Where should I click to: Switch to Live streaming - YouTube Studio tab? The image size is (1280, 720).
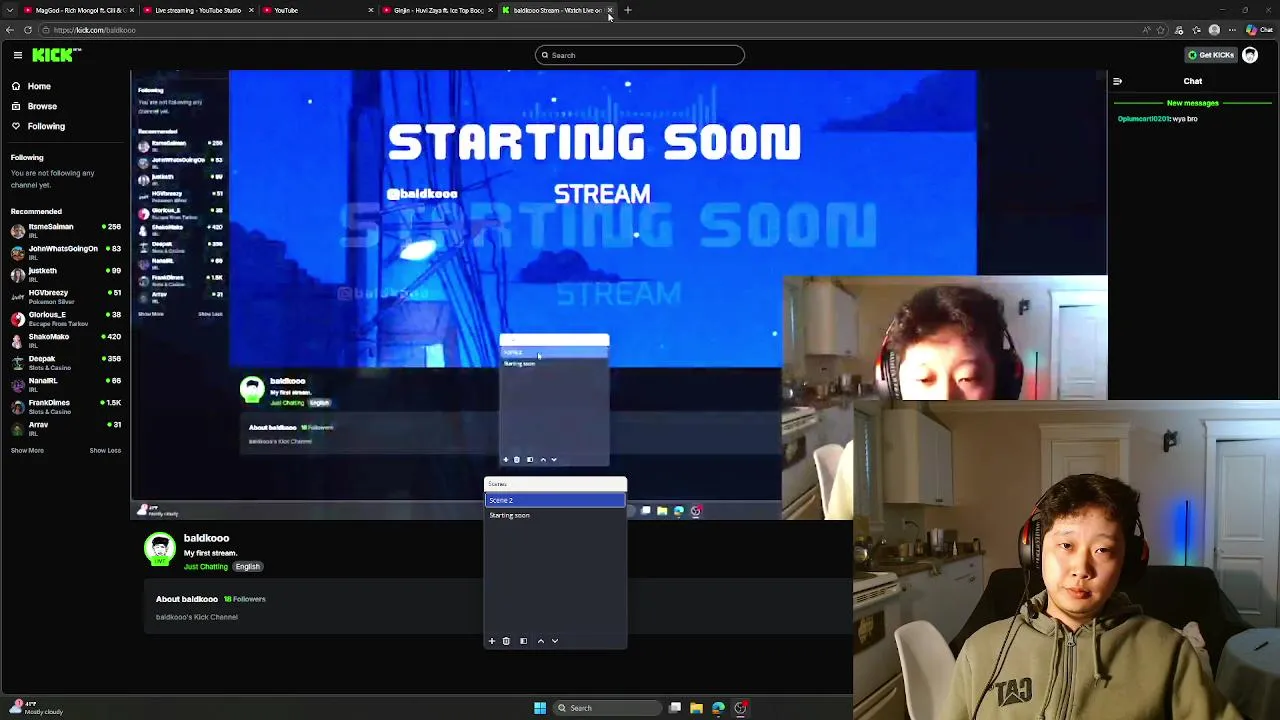click(196, 10)
